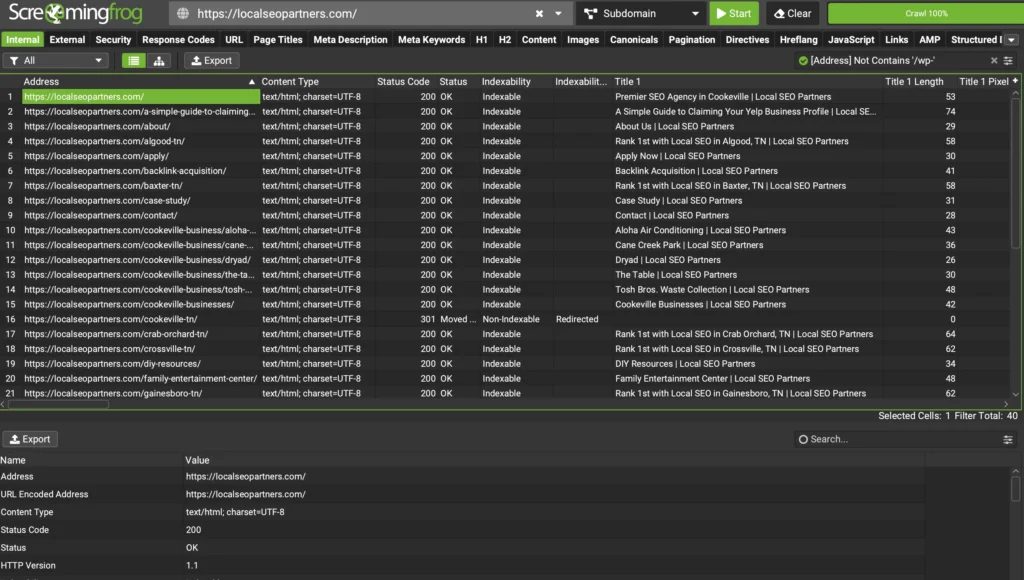Click the Clear button
This screenshot has width=1024, height=580.
pyautogui.click(x=792, y=13)
